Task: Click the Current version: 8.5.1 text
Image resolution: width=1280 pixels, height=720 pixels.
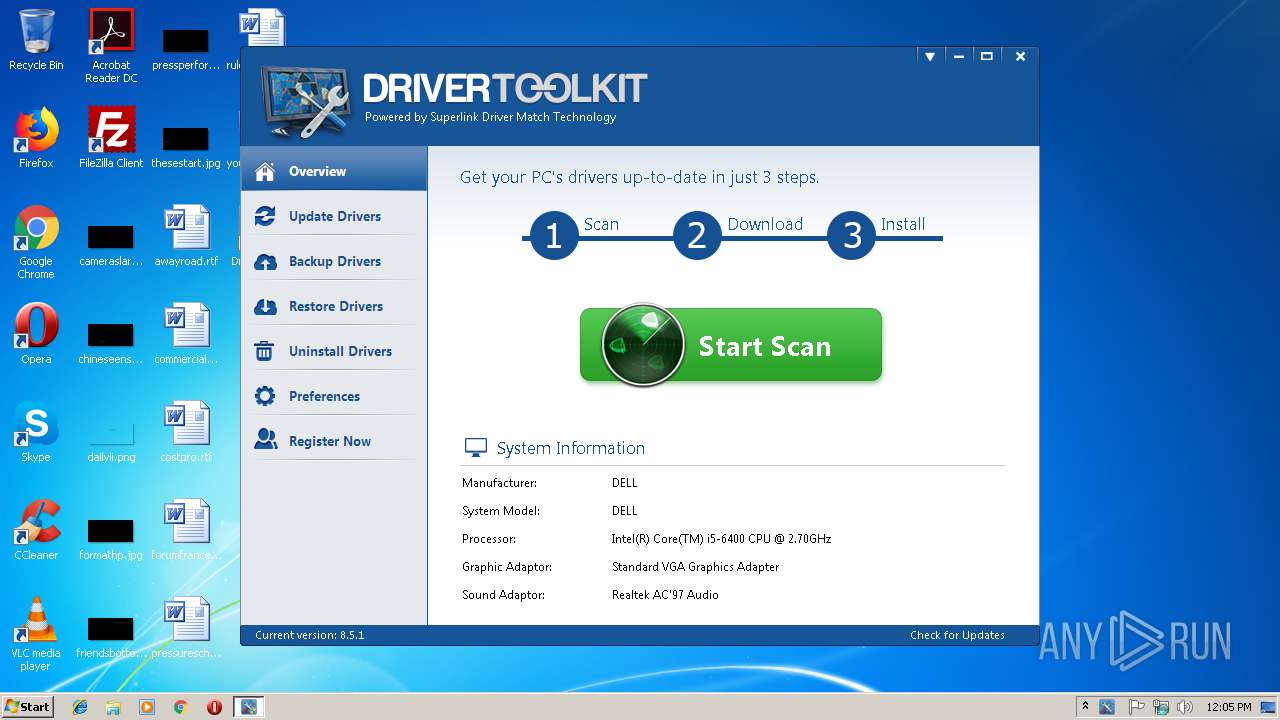Action: tap(309, 635)
